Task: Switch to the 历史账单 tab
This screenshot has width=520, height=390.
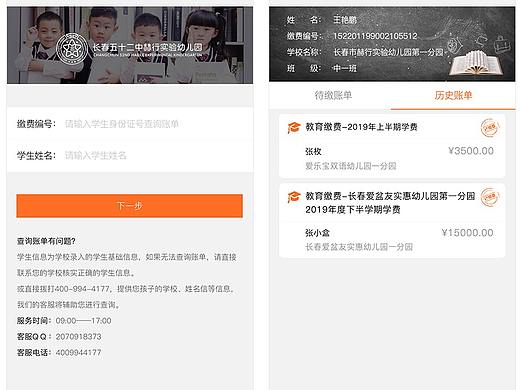Action: tap(453, 95)
